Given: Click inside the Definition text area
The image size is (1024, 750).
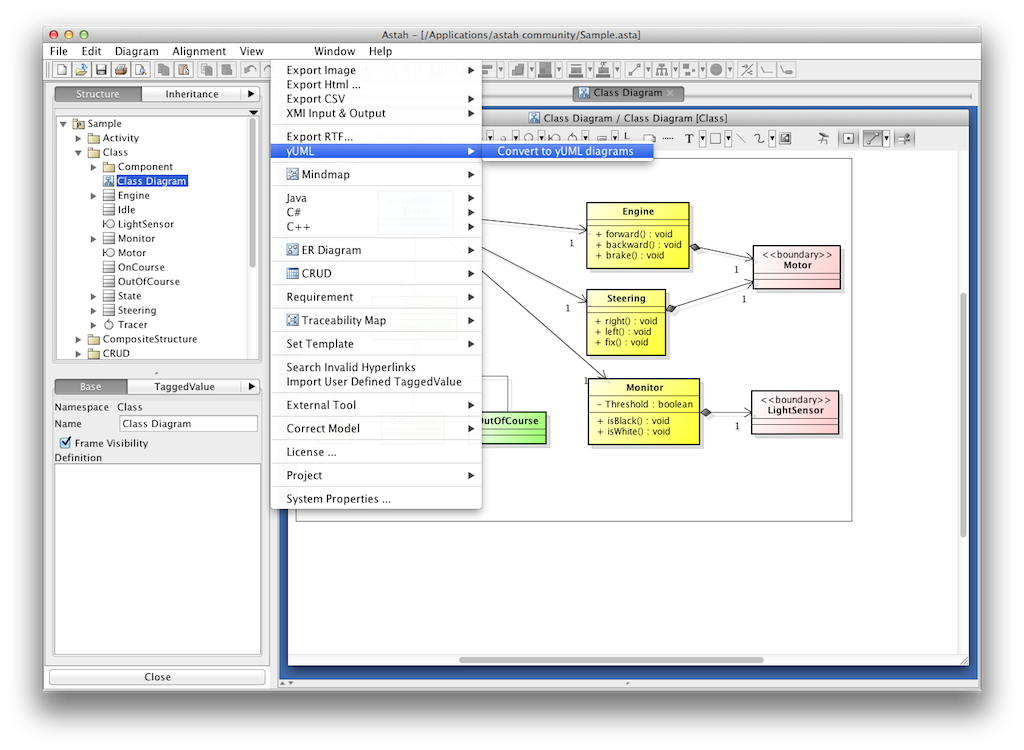Looking at the screenshot, I should click(x=157, y=559).
